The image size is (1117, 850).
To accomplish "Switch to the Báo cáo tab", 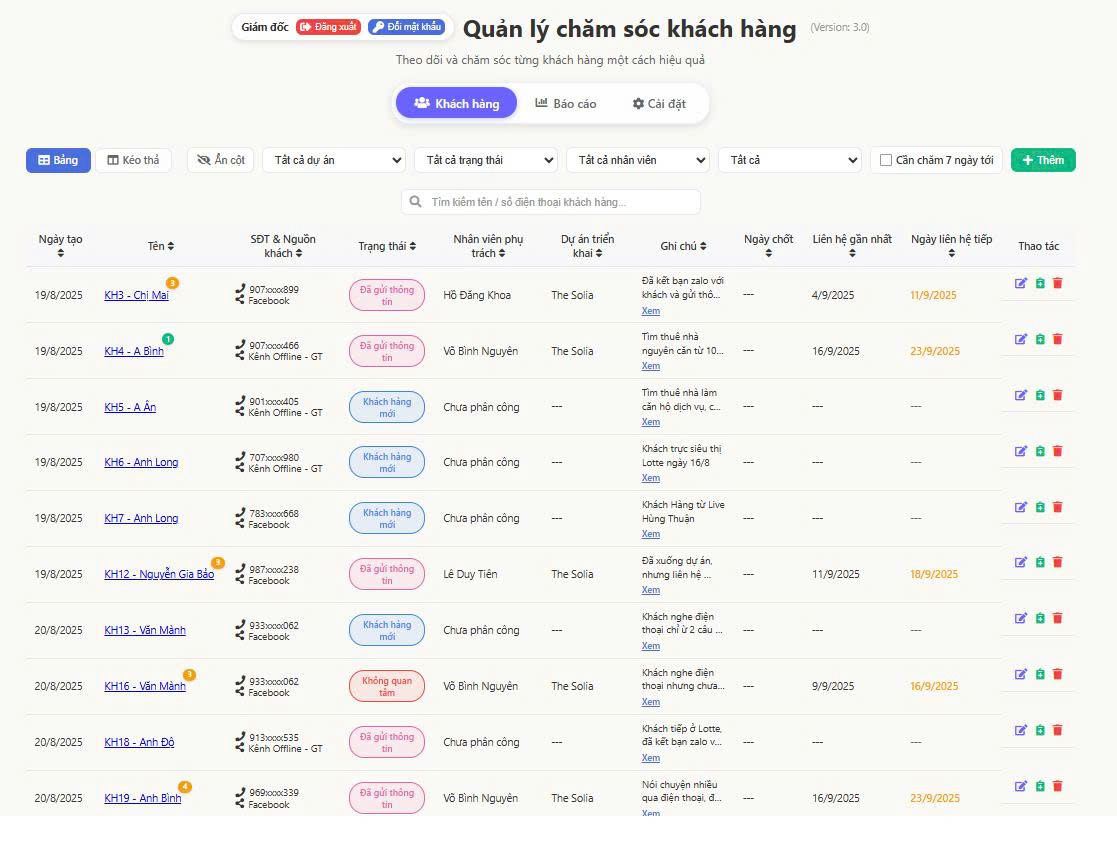I will (566, 102).
